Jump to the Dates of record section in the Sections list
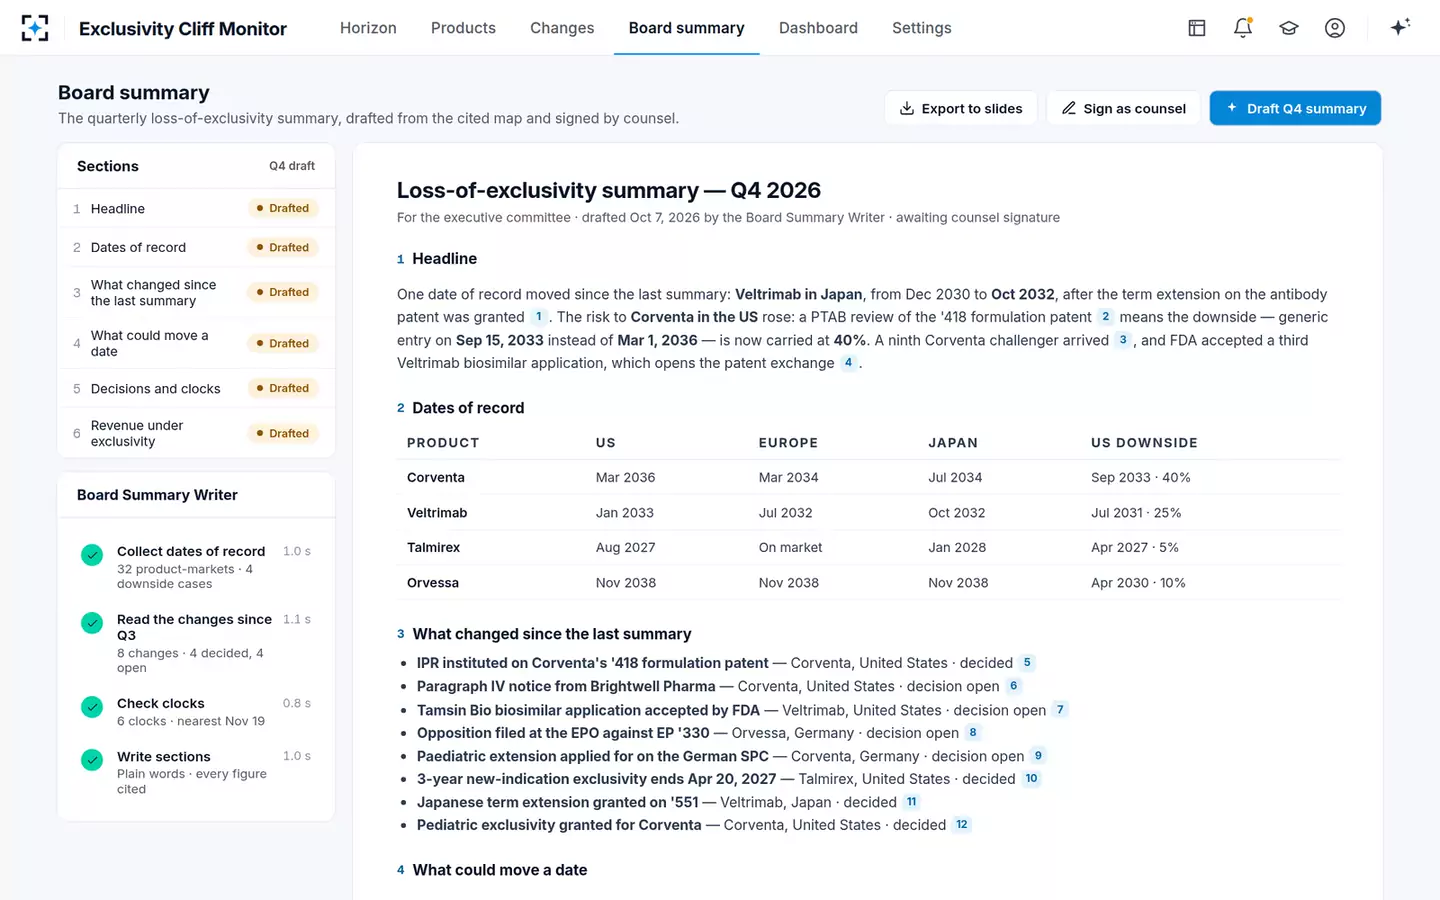 (x=196, y=247)
